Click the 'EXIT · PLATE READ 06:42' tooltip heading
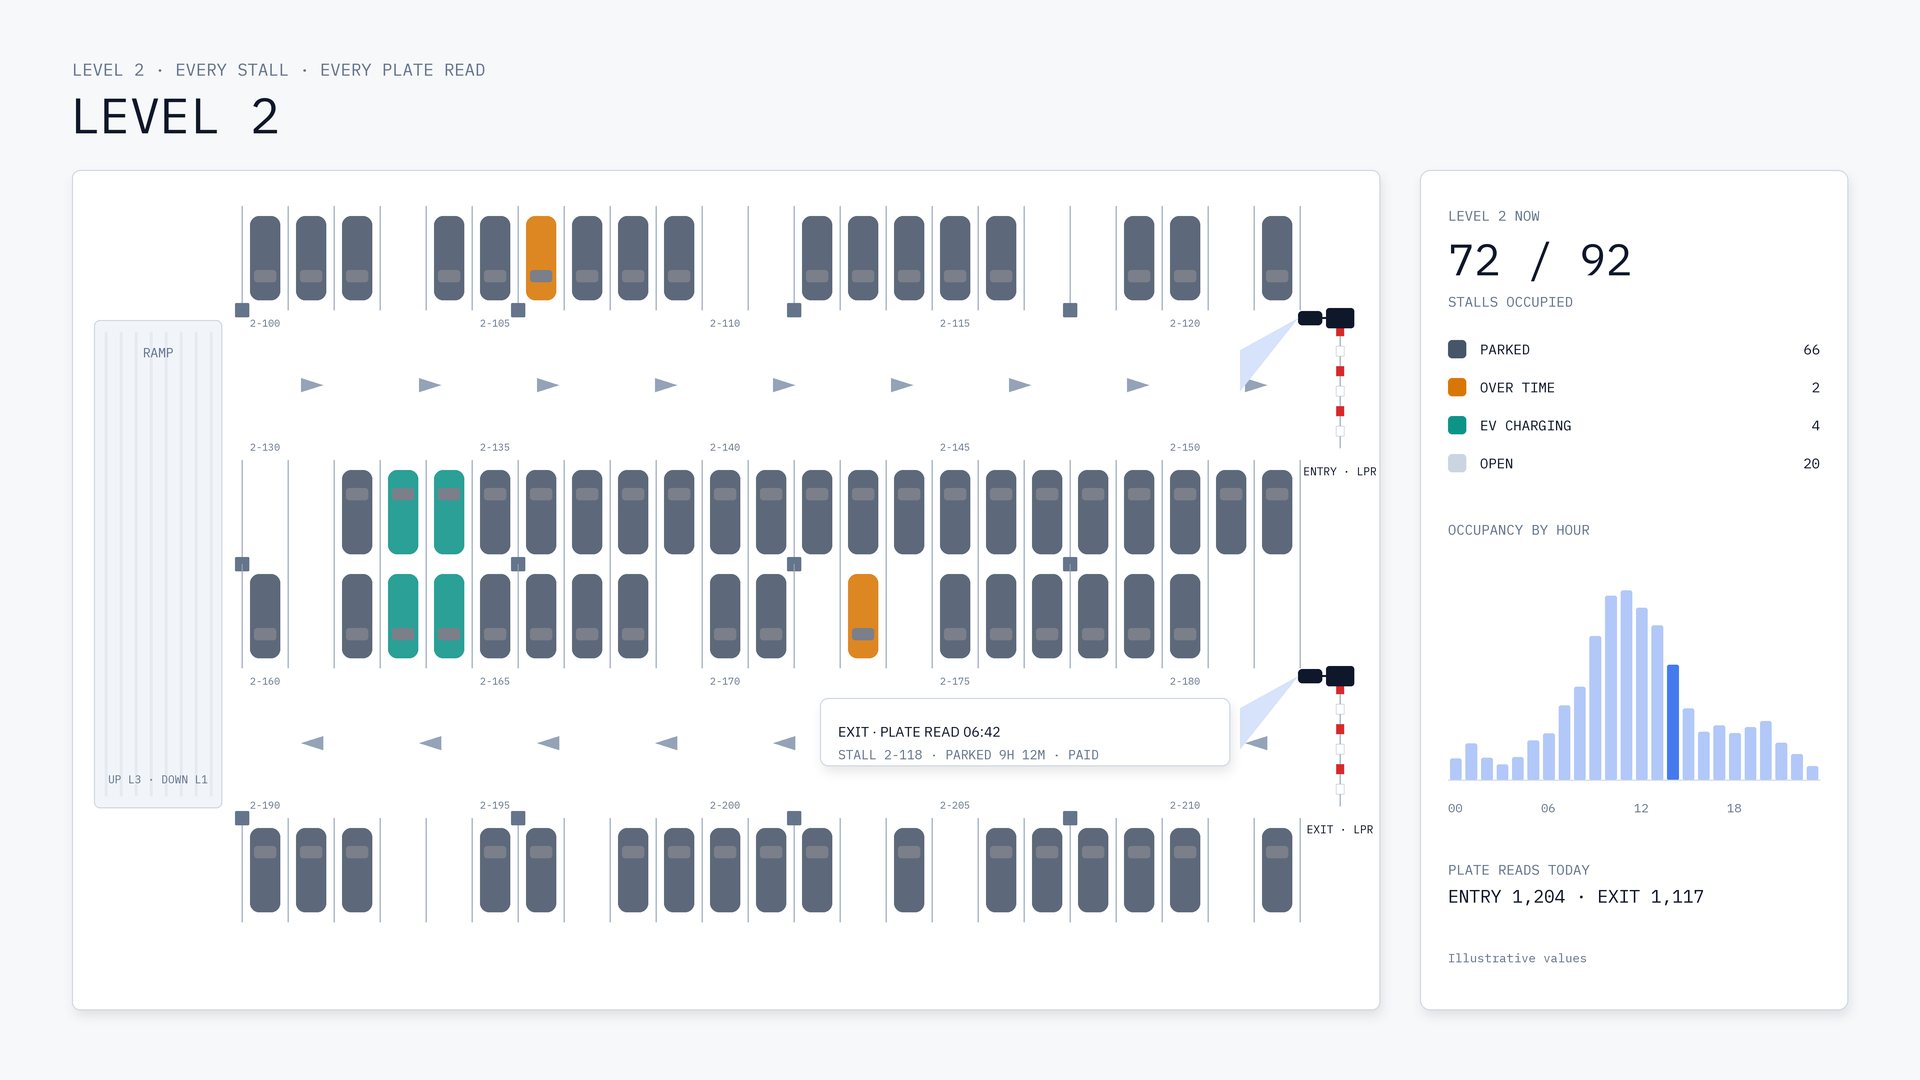The image size is (1920, 1080). coord(919,732)
